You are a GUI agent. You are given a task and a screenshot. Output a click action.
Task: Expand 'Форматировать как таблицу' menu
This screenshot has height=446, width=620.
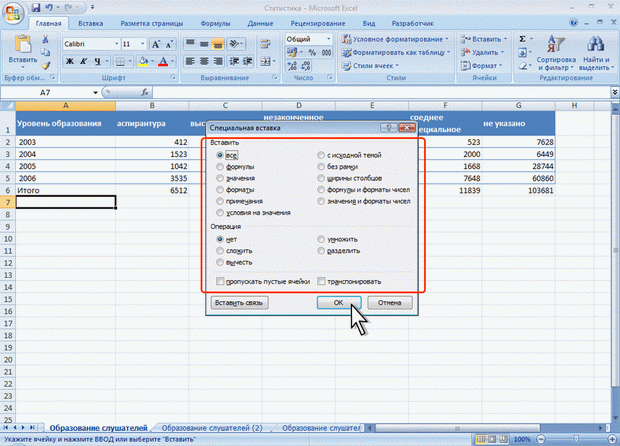pyautogui.click(x=396, y=52)
